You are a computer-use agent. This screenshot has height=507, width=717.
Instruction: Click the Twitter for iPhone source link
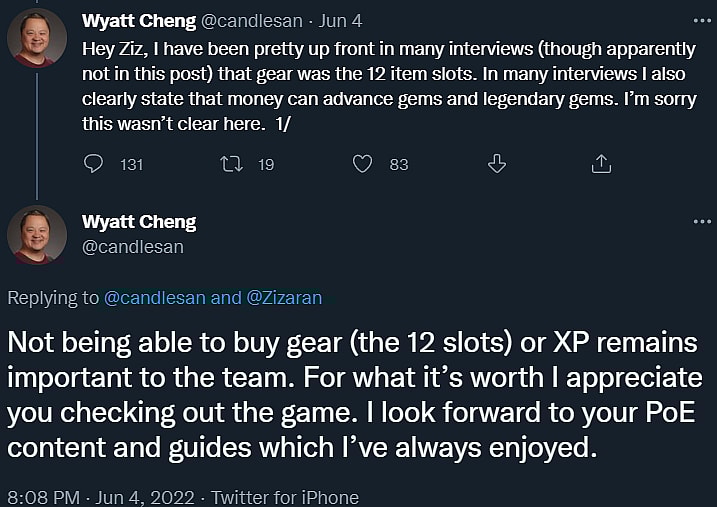(x=285, y=496)
